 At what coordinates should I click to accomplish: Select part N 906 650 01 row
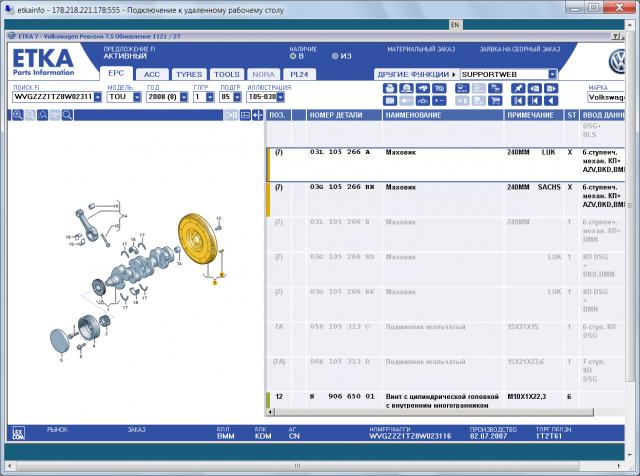(x=445, y=400)
